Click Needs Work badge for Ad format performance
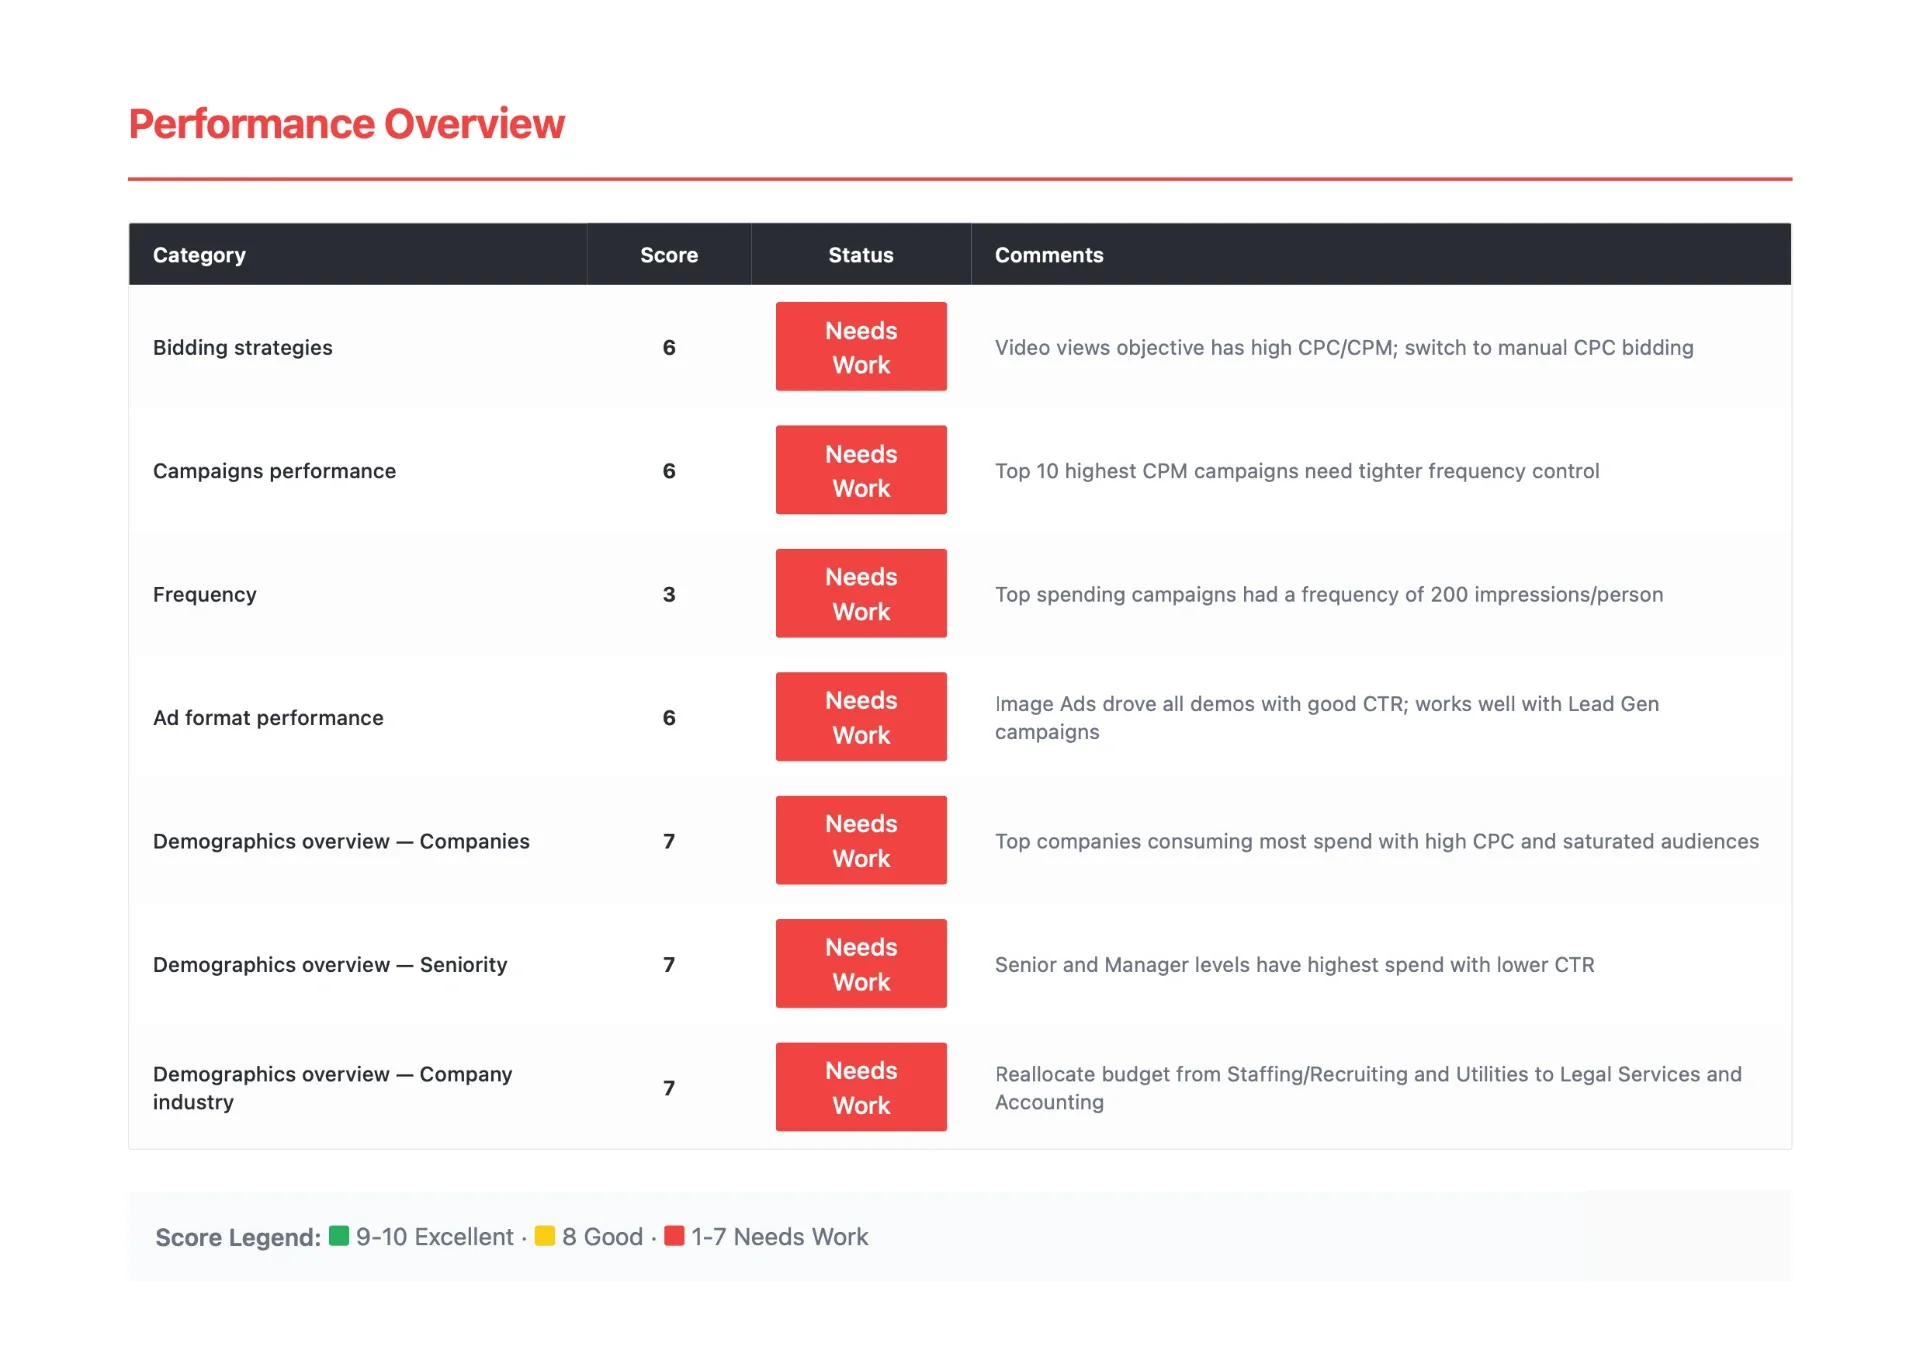Viewport: 1920px width, 1357px height. (861, 717)
